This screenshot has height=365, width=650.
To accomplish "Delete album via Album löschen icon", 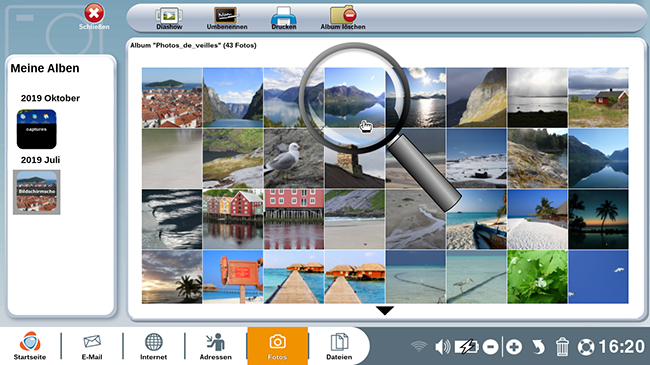I will tap(343, 19).
